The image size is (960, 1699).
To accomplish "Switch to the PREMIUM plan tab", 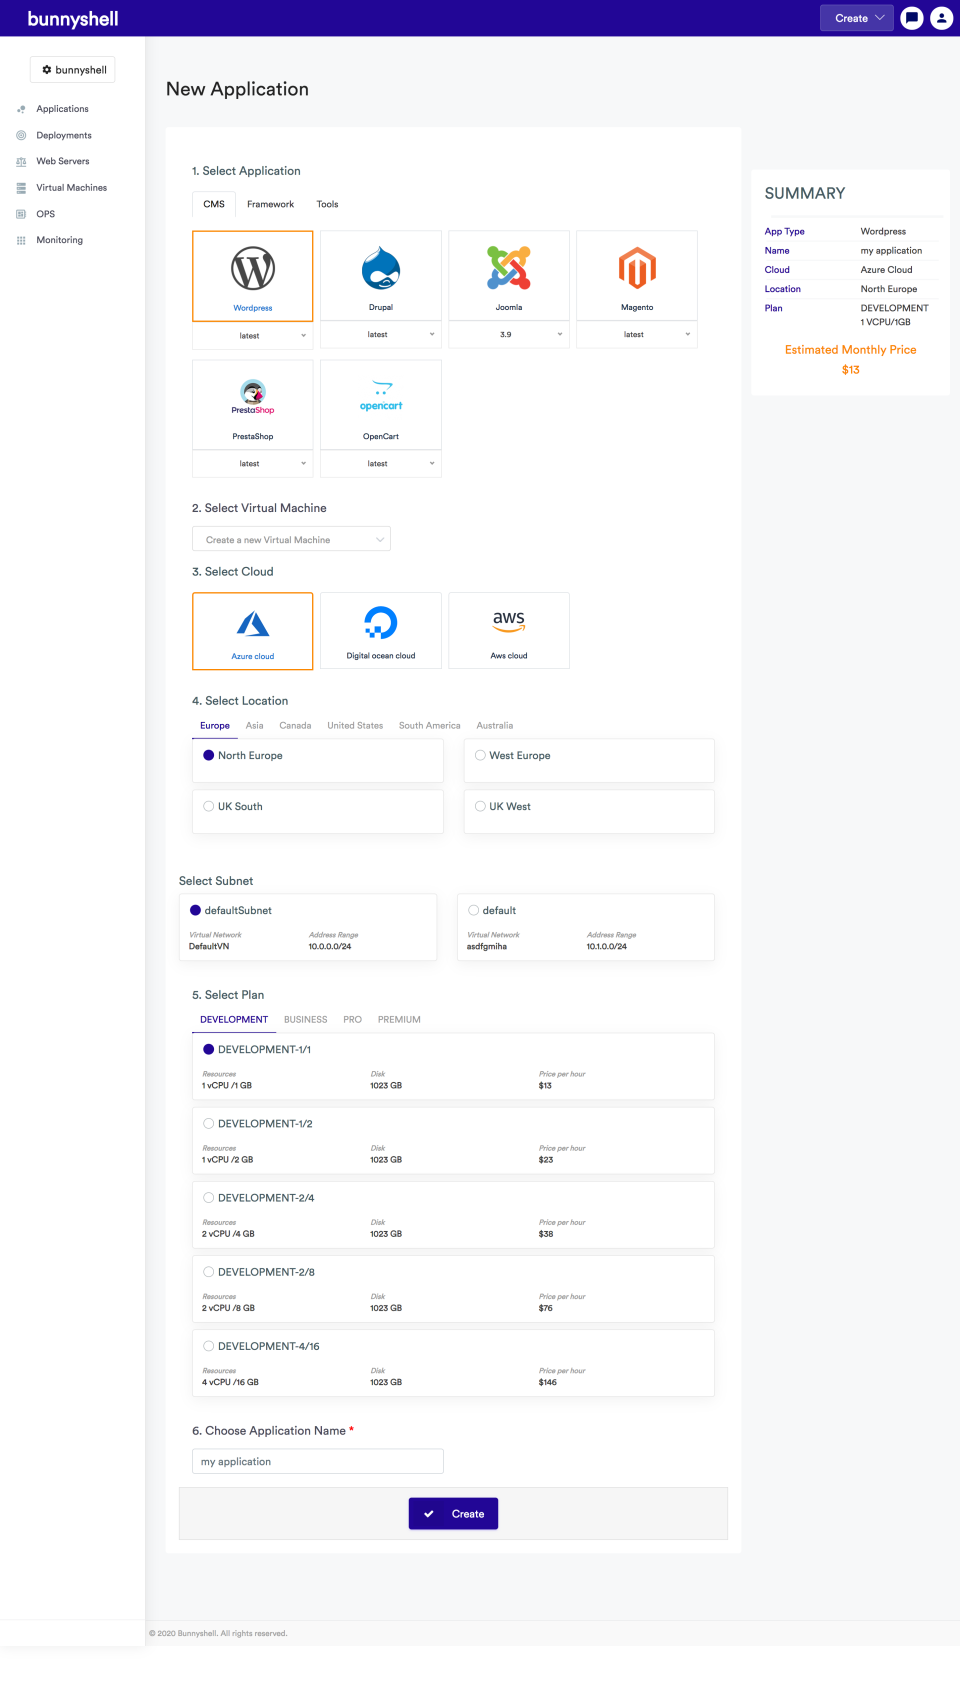I will [x=399, y=1020].
